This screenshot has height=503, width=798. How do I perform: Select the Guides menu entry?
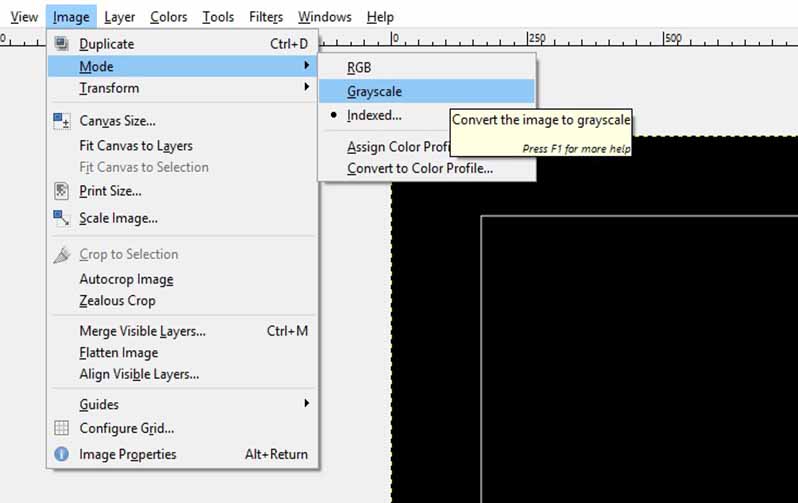[x=182, y=404]
